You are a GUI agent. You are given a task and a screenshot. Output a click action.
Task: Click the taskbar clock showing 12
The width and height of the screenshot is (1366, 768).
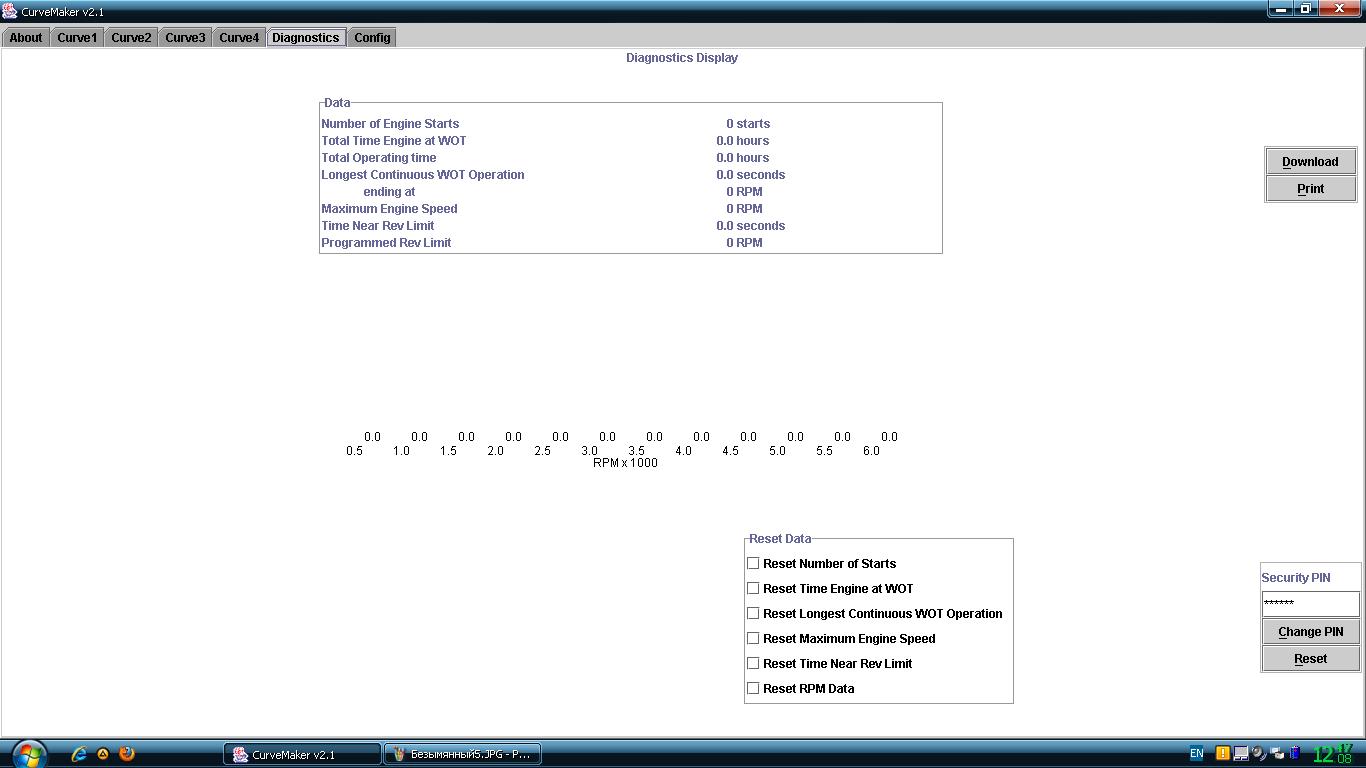tap(1333, 754)
